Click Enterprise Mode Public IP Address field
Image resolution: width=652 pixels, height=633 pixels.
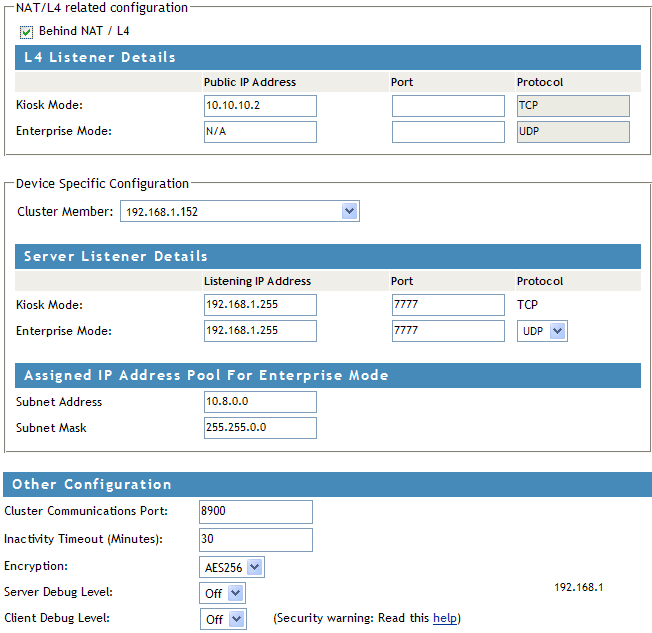(260, 132)
